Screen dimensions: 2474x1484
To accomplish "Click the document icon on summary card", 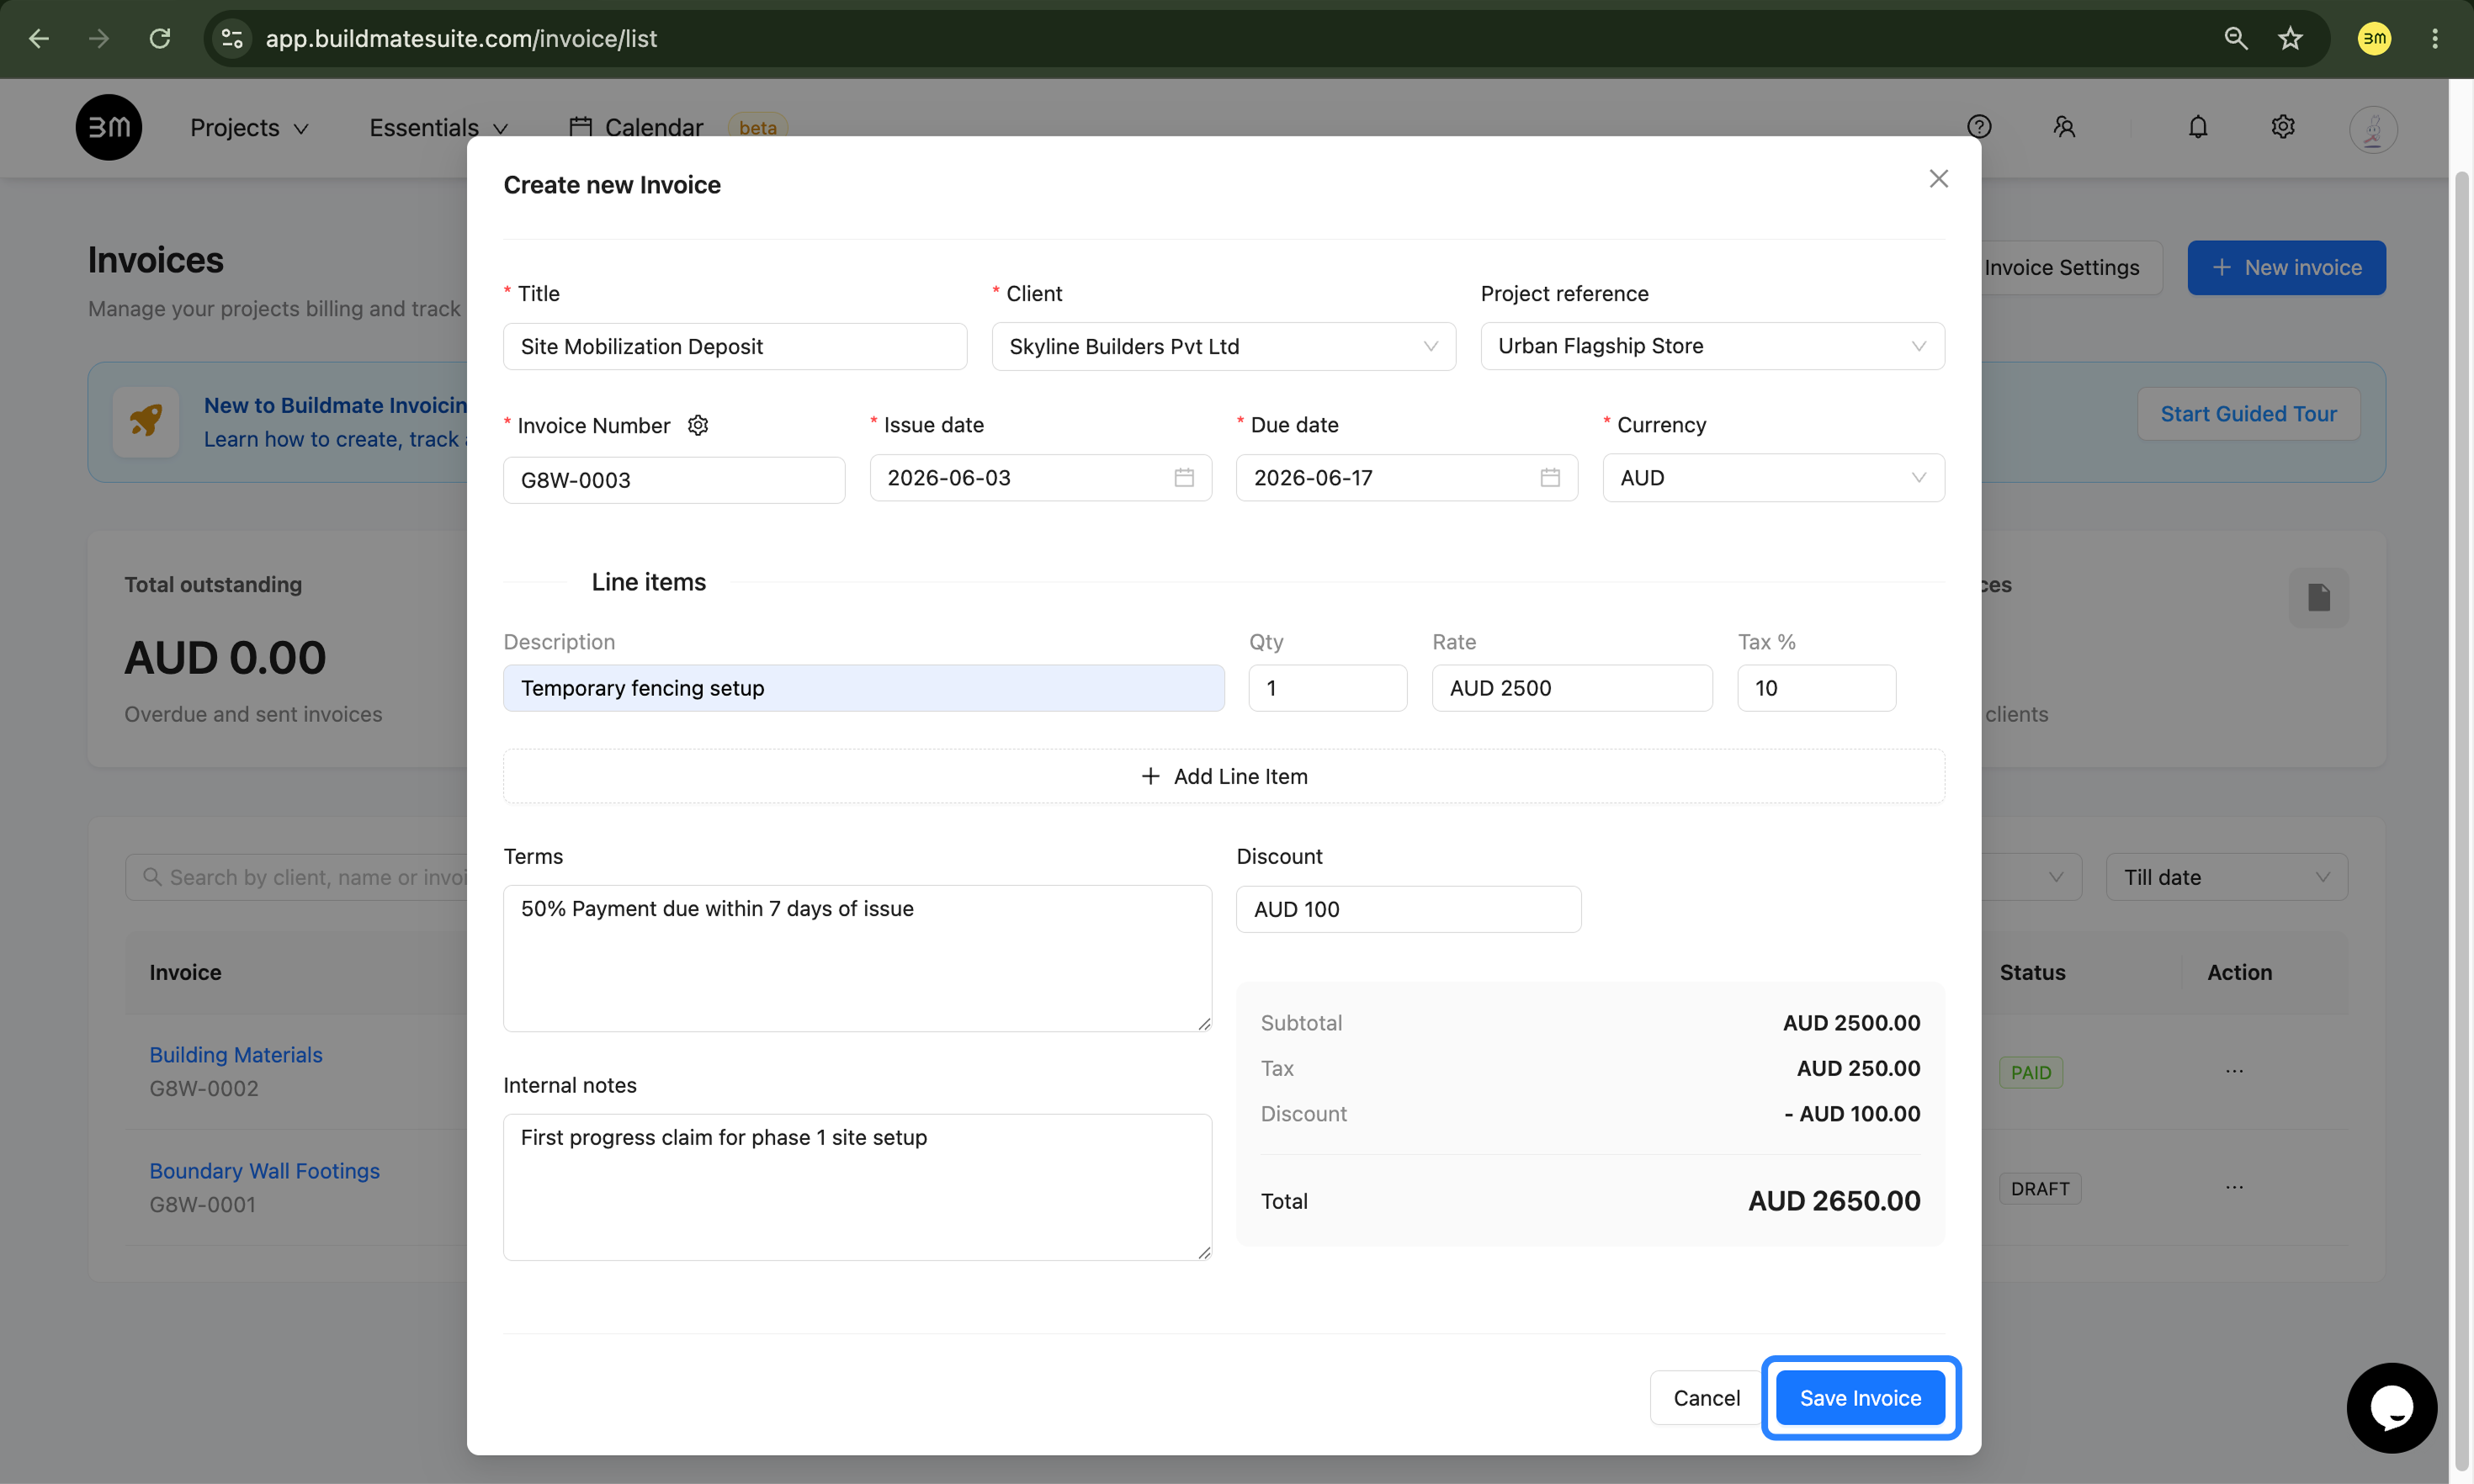I will [2319, 597].
